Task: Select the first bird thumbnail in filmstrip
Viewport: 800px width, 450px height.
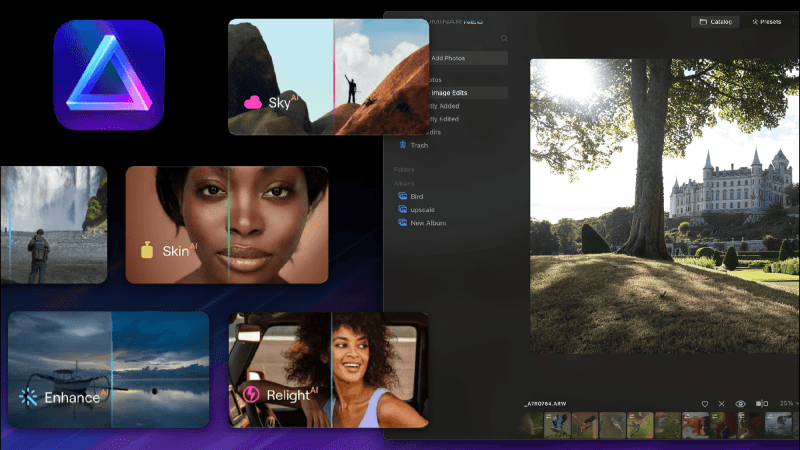Action: [x=532, y=426]
